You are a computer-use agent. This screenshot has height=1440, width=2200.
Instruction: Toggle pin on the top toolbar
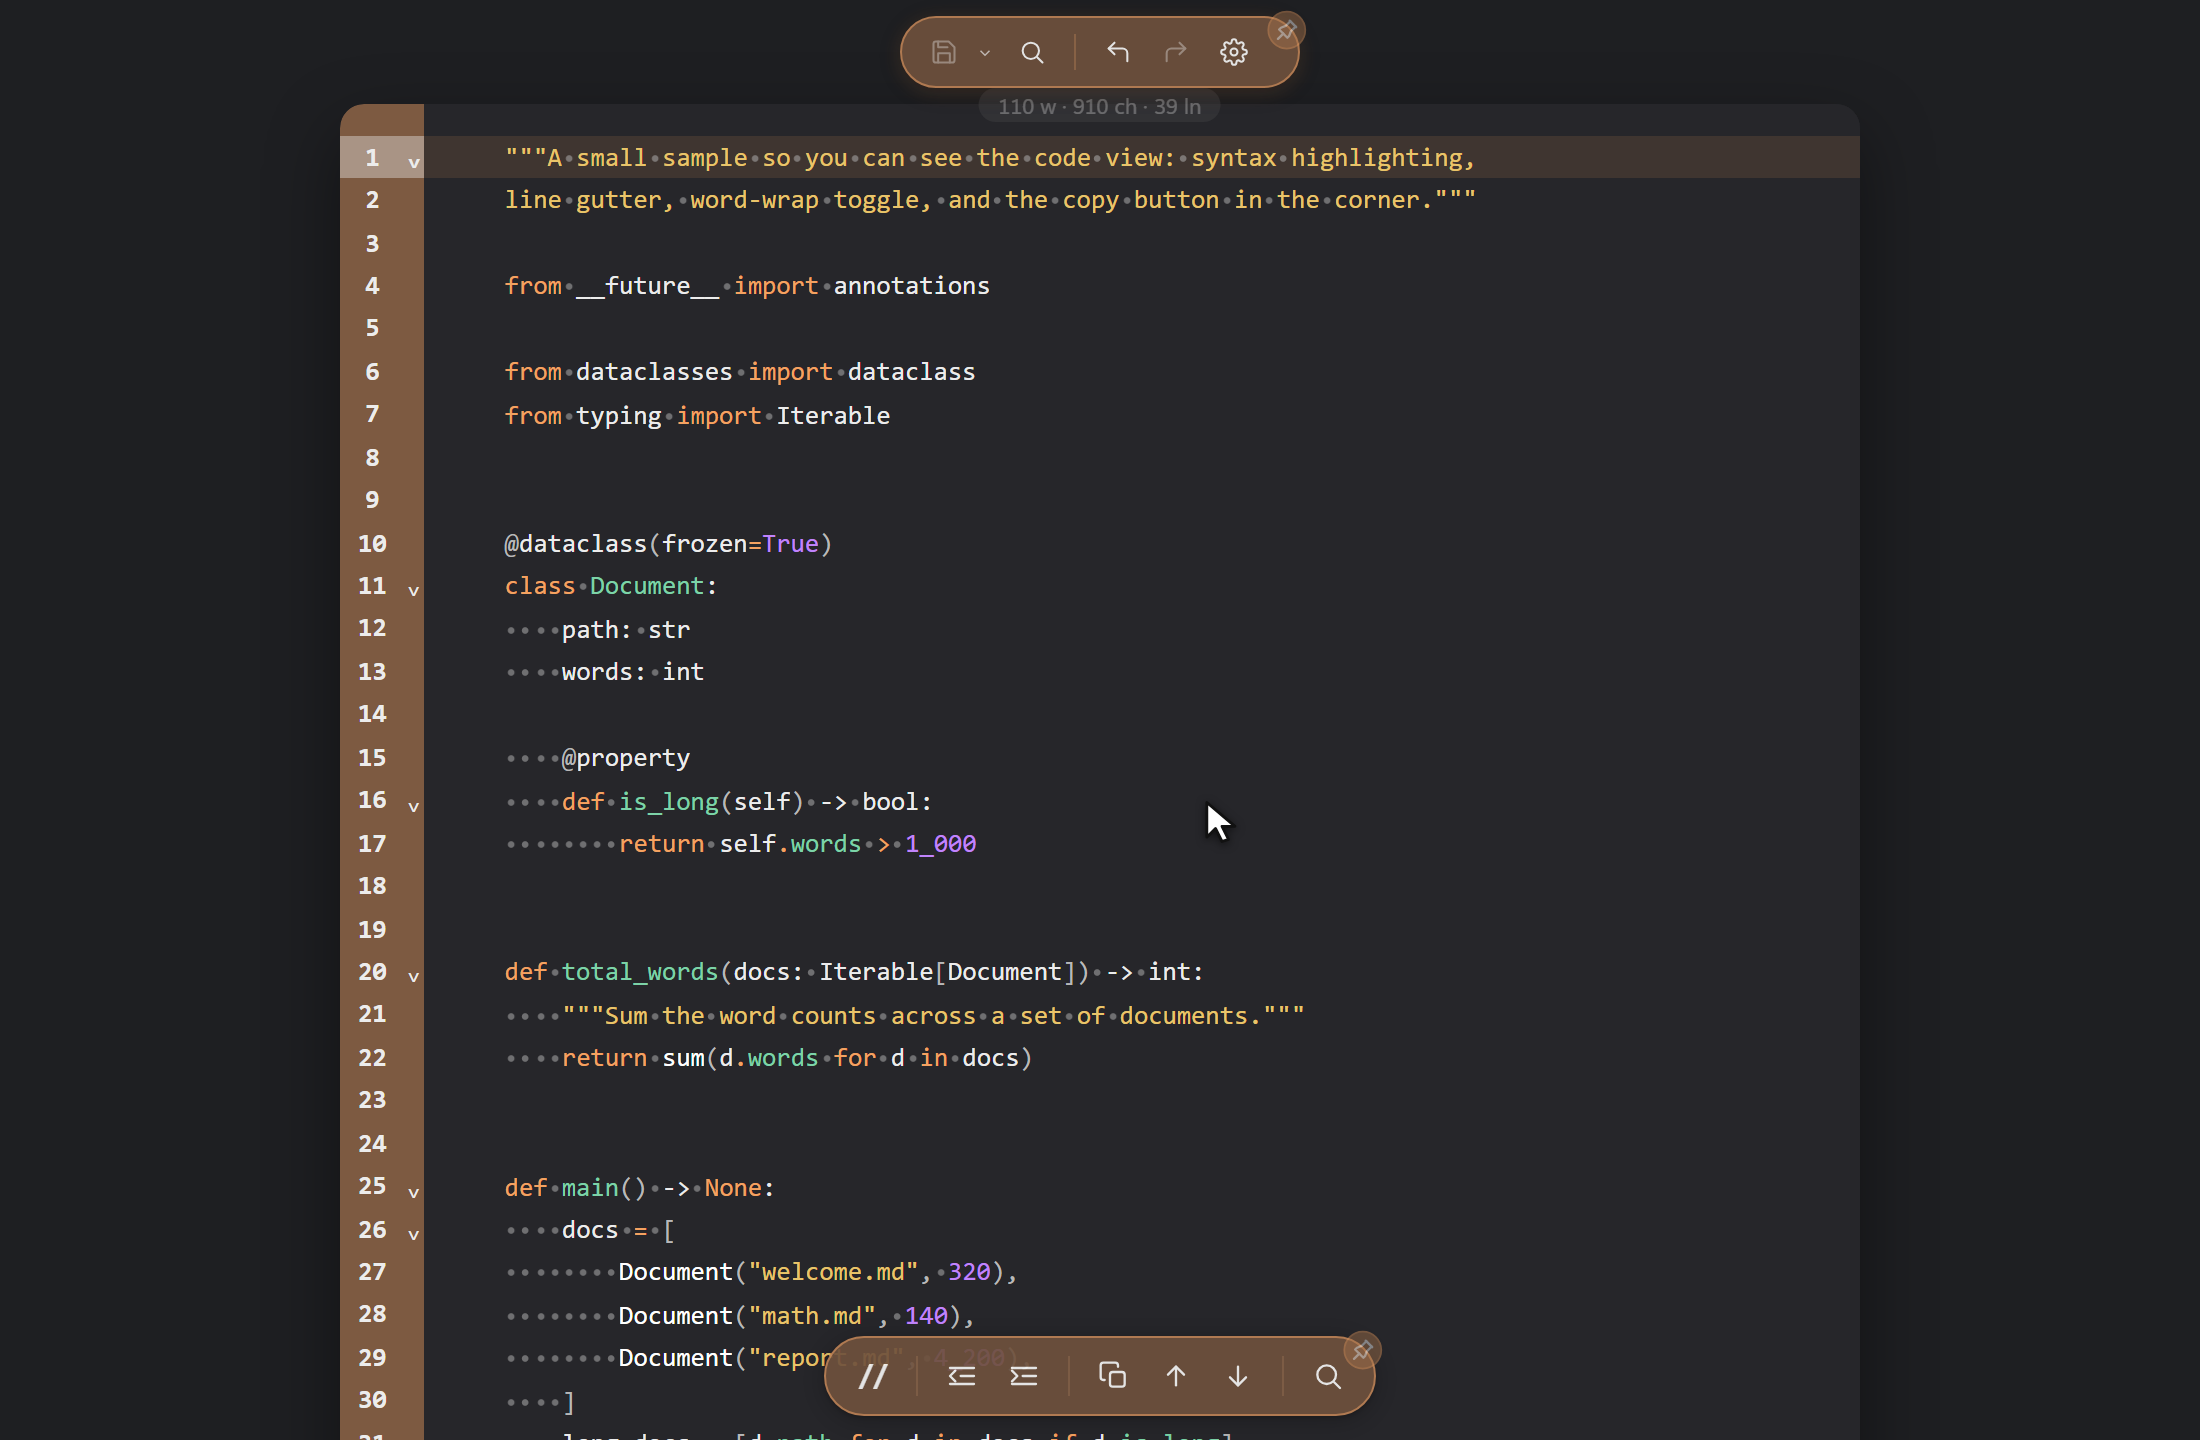click(x=1286, y=30)
